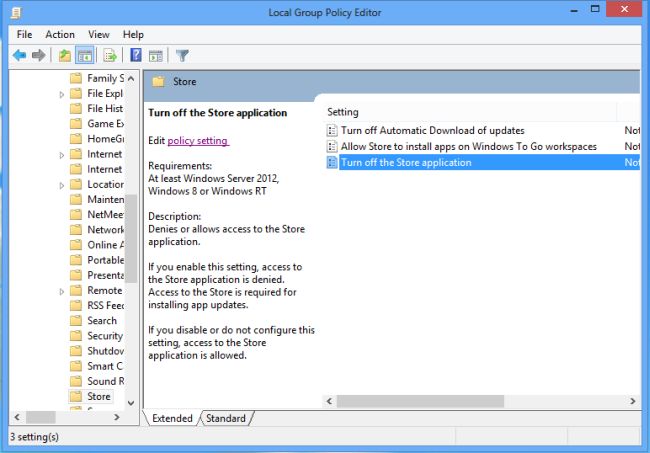650x453 pixels.
Task: Click the settings list scroll right arrow
Action: pyautogui.click(x=633, y=401)
